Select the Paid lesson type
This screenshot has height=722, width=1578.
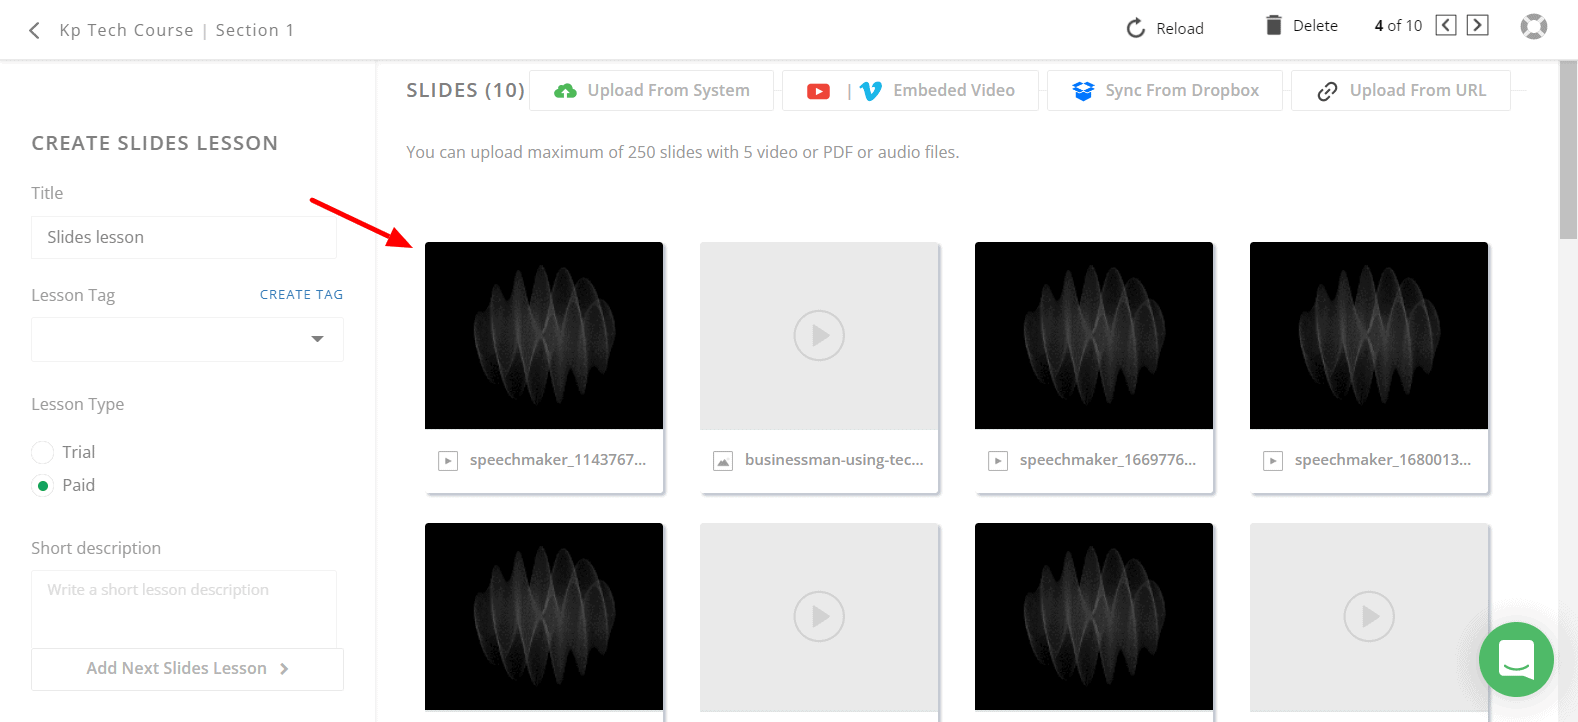click(42, 486)
